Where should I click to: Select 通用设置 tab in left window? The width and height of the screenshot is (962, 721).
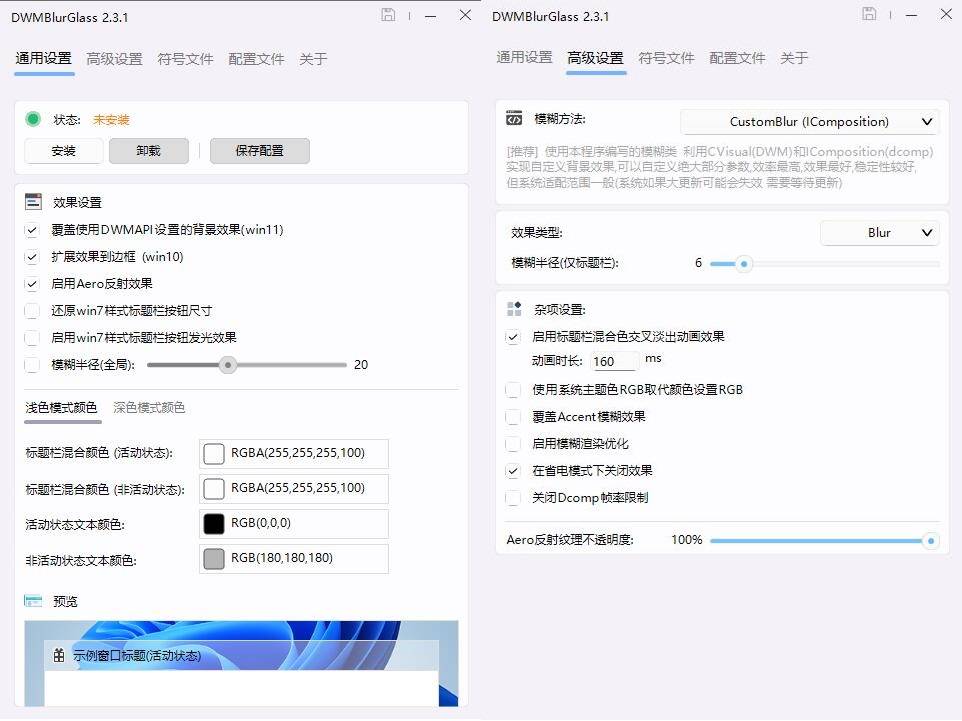tap(44, 58)
